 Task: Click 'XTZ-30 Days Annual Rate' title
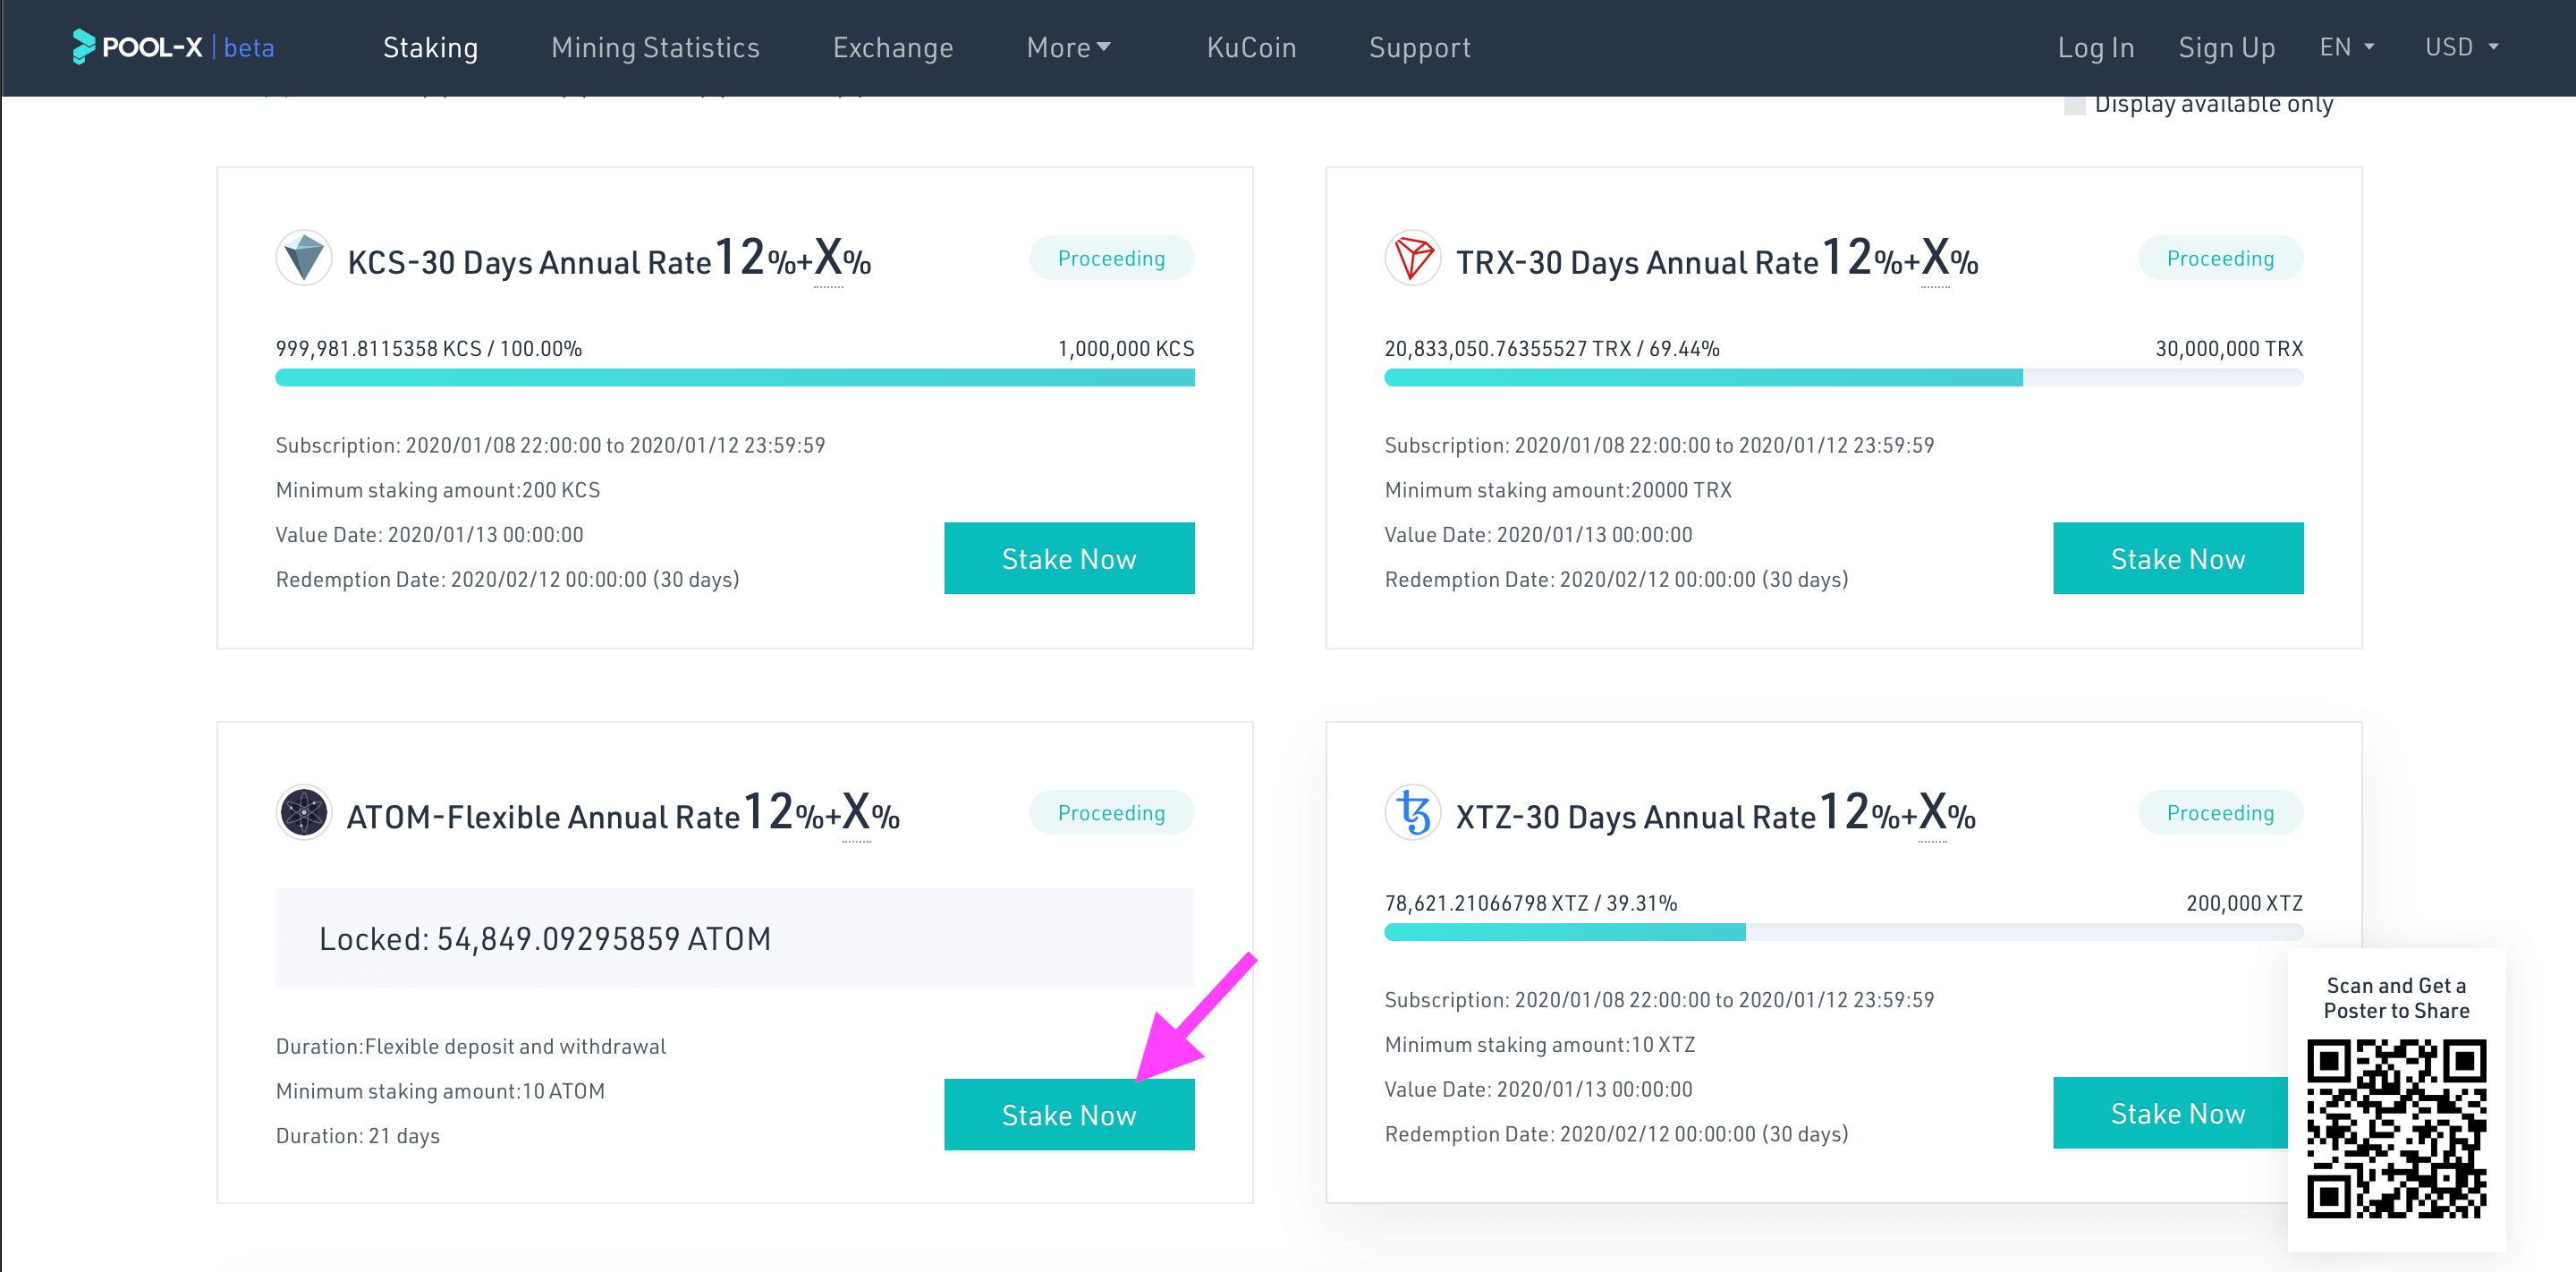pos(1636,817)
